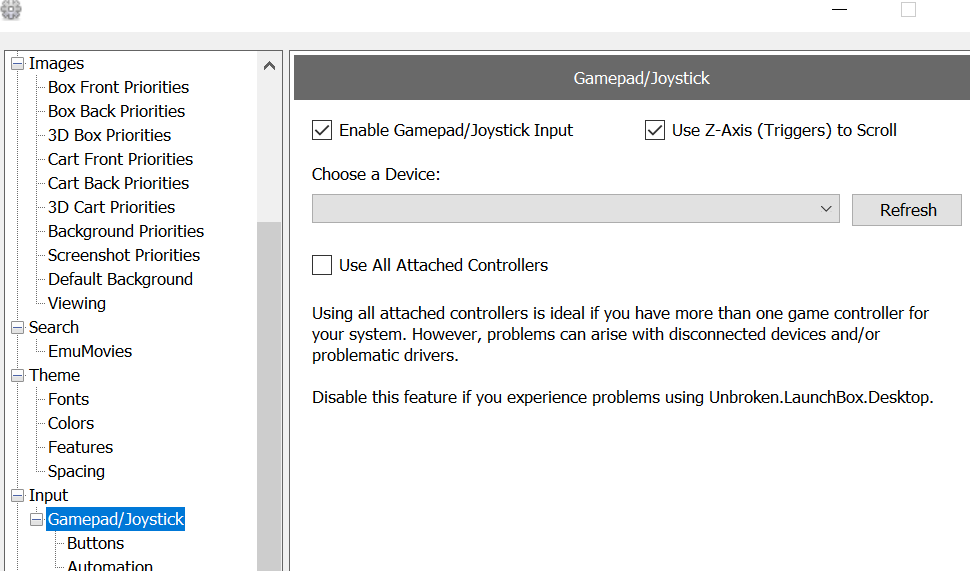The height and width of the screenshot is (571, 970).
Task: Open the Choose a Device dropdown
Action: click(x=575, y=208)
